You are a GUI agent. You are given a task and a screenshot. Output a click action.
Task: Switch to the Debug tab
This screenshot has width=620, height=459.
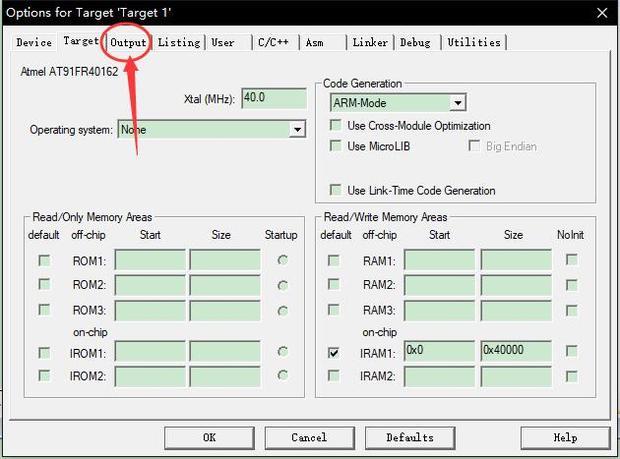tap(415, 43)
